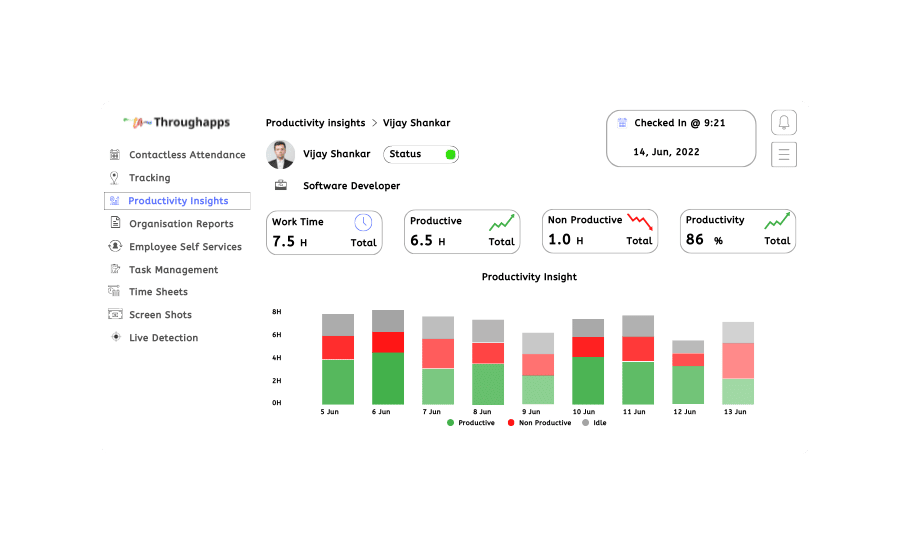Click the green trend arrow in Productivity card

777,221
